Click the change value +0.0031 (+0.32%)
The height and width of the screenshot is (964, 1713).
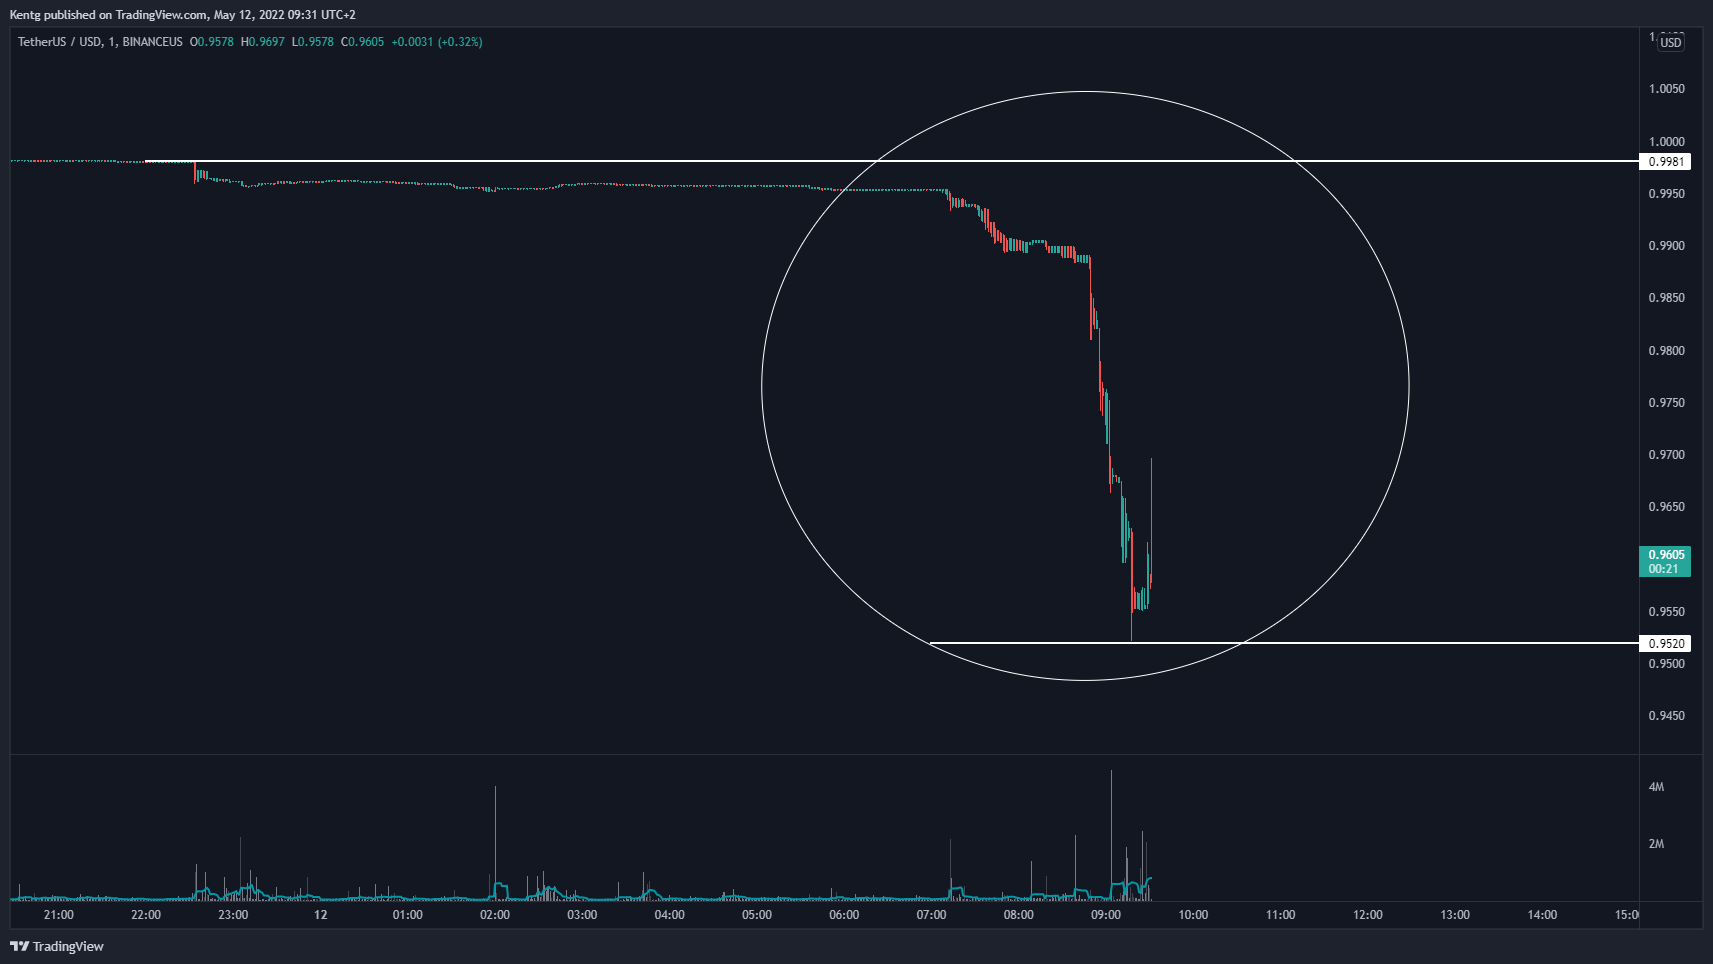pos(437,42)
